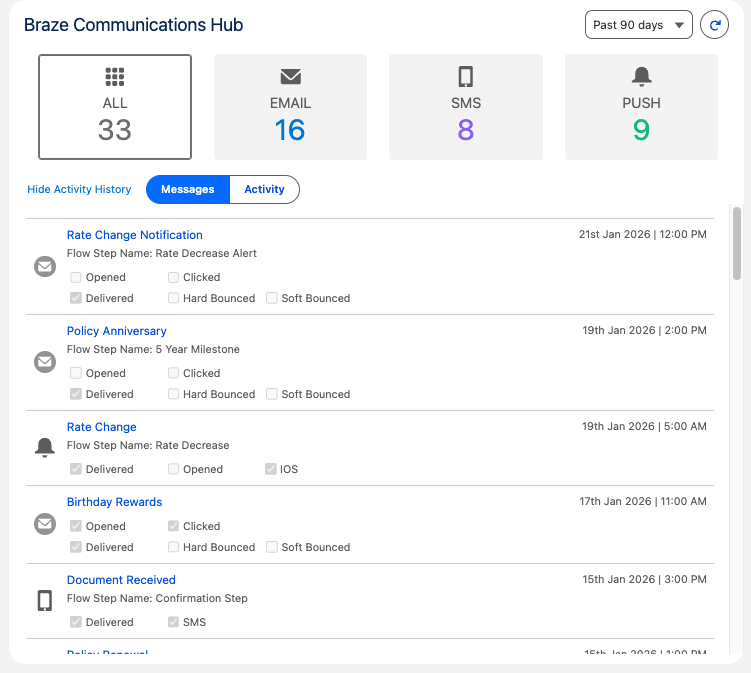Toggle Delivered checkbox for Rate Change Notification
751x673 pixels.
(x=76, y=298)
